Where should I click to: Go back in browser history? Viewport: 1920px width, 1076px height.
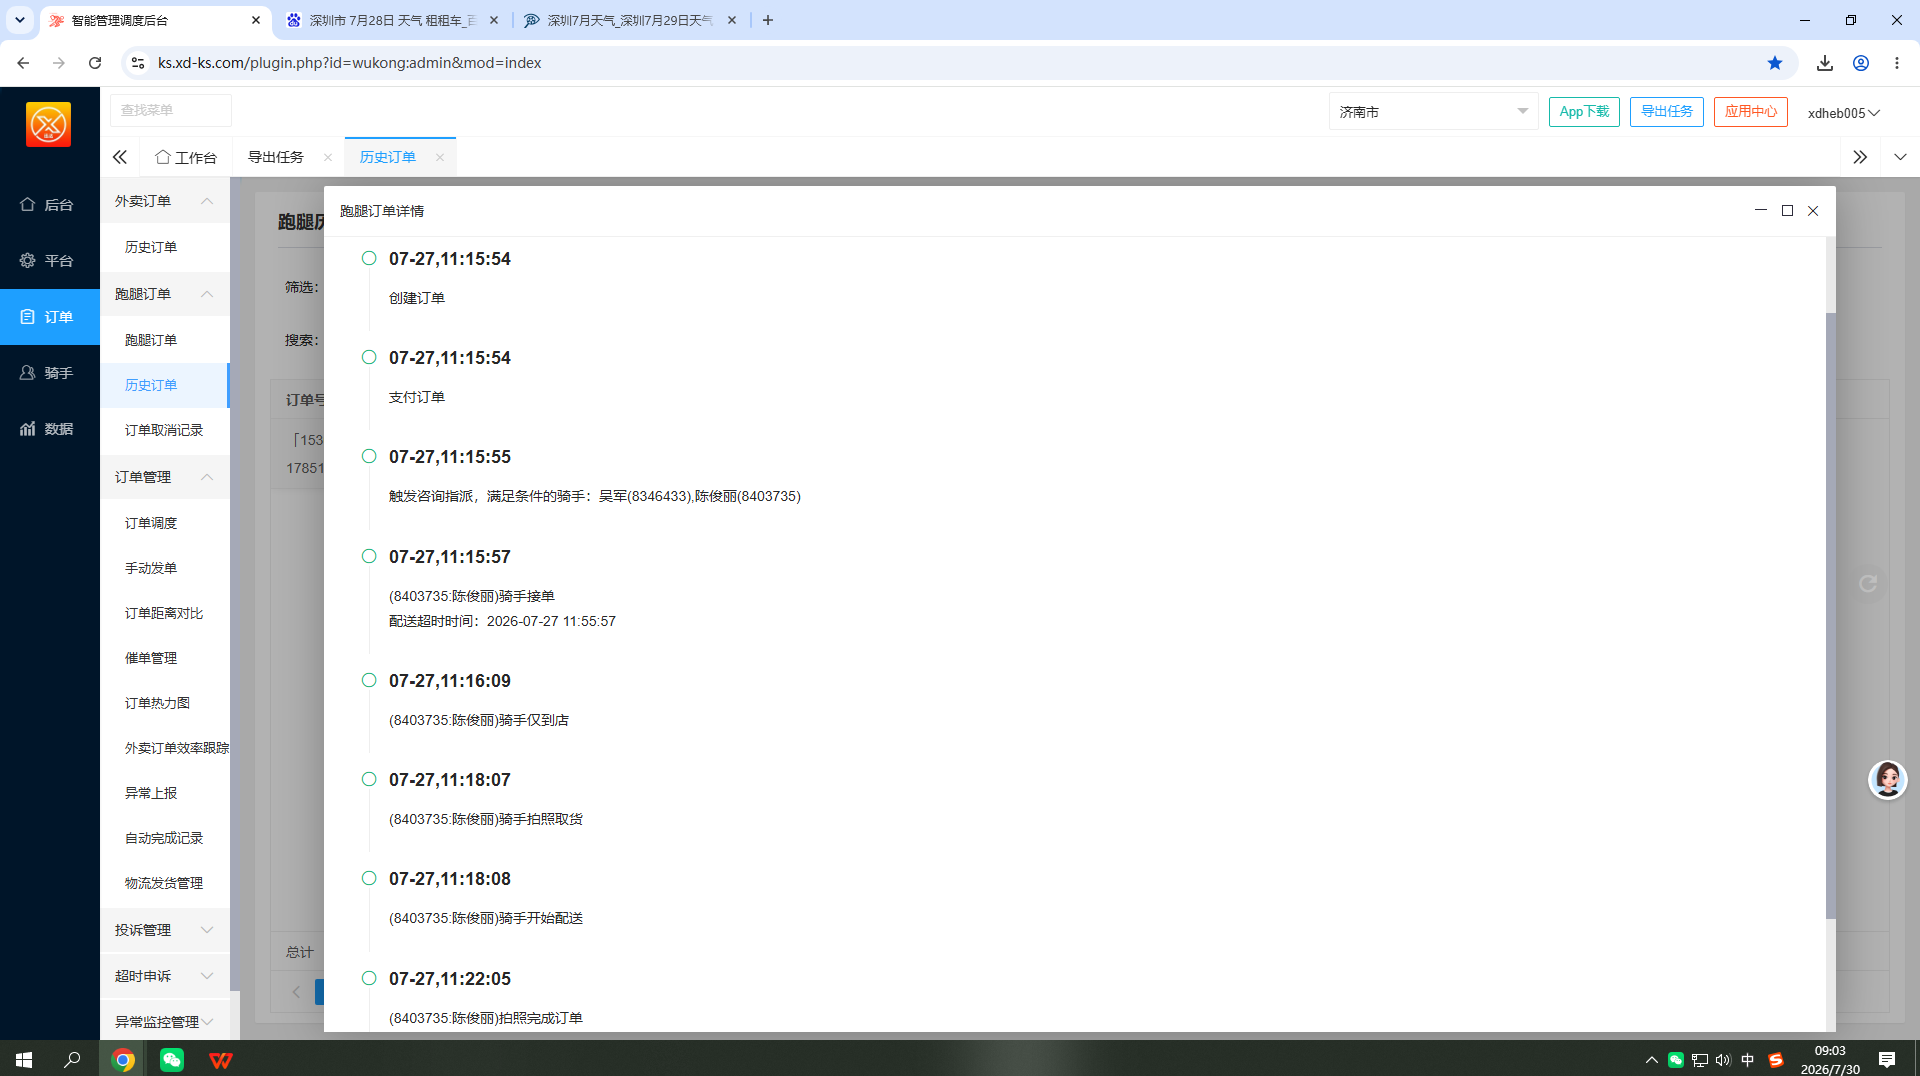[x=23, y=63]
